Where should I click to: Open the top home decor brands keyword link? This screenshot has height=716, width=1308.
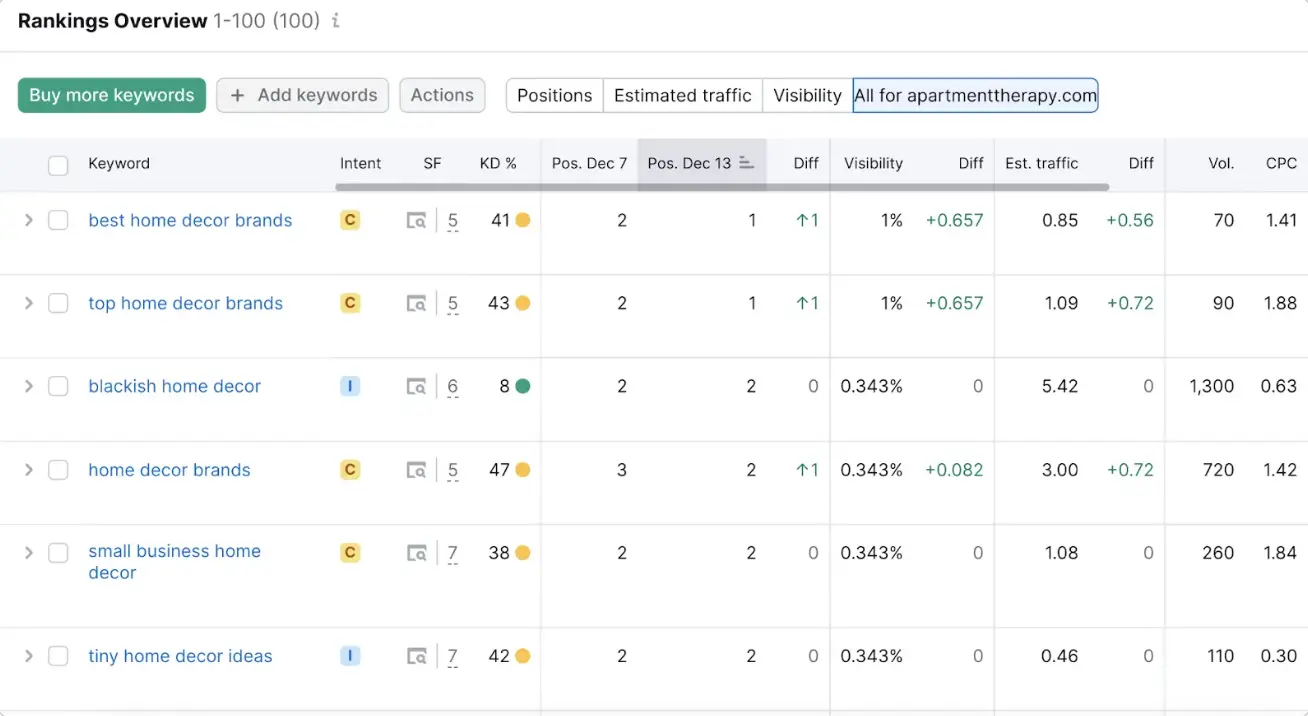pyautogui.click(x=185, y=303)
